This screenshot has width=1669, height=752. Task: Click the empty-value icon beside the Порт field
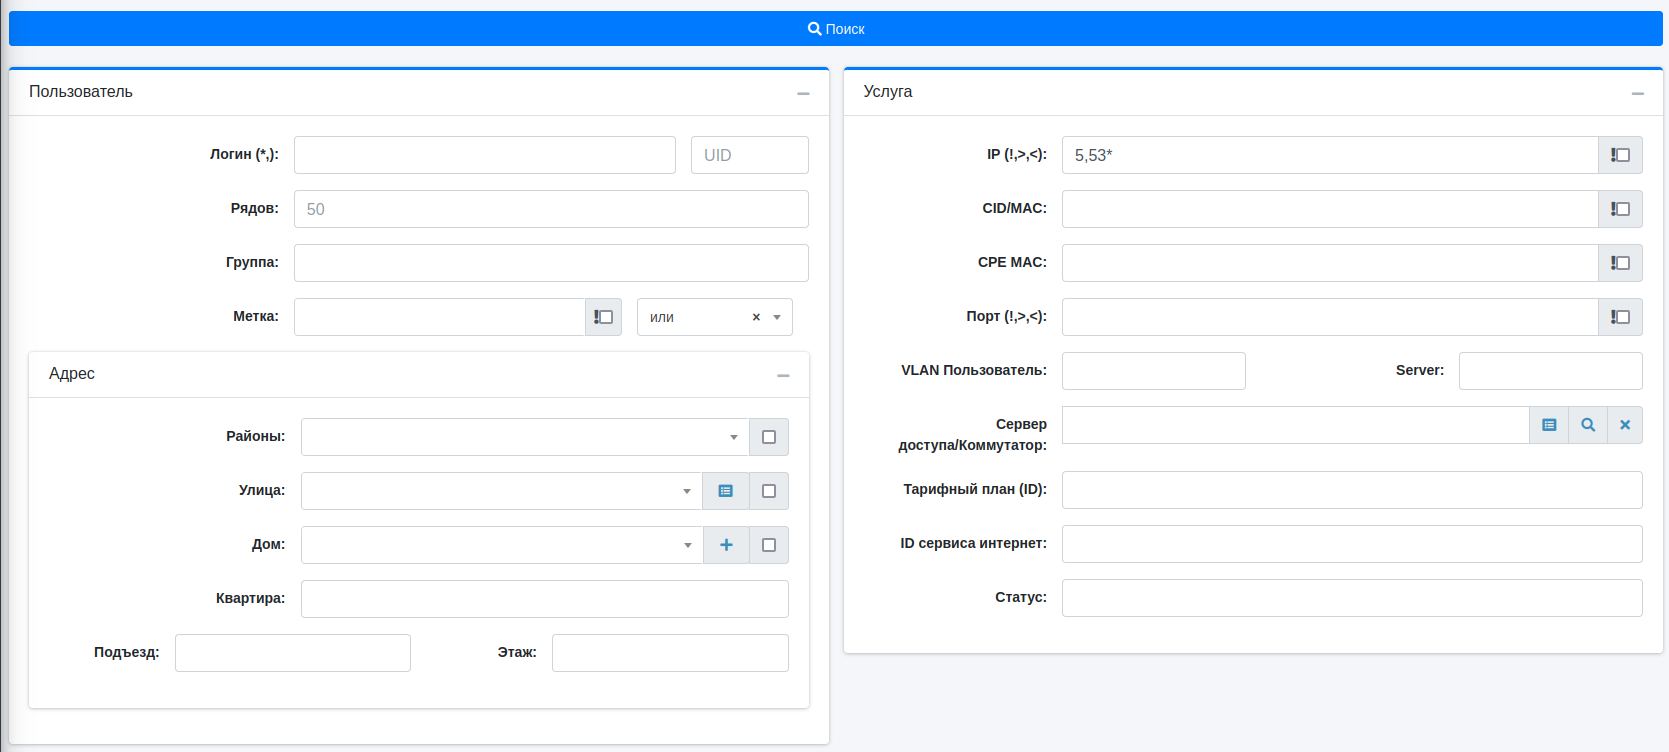point(1620,317)
